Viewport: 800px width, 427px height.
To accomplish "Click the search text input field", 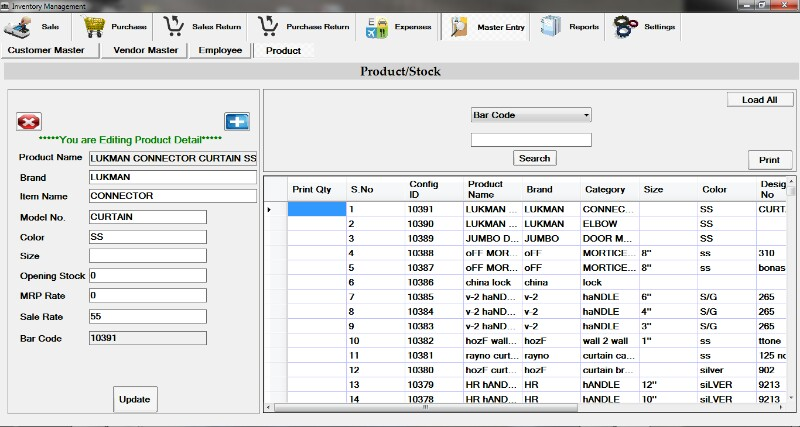I will coord(531,140).
